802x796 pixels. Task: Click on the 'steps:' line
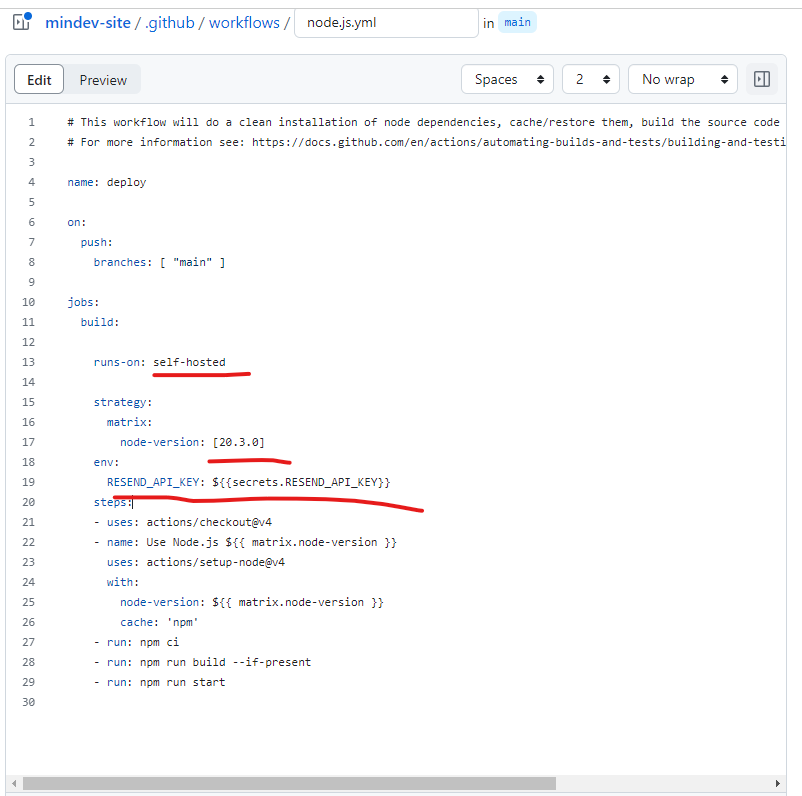[113, 502]
